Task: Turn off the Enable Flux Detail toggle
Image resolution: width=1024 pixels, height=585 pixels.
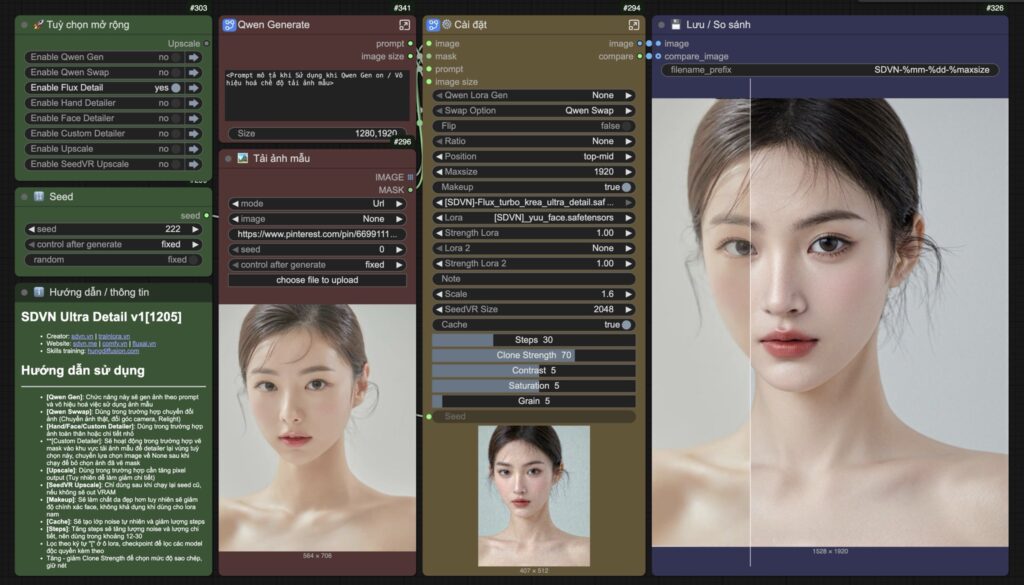Action: 176,88
